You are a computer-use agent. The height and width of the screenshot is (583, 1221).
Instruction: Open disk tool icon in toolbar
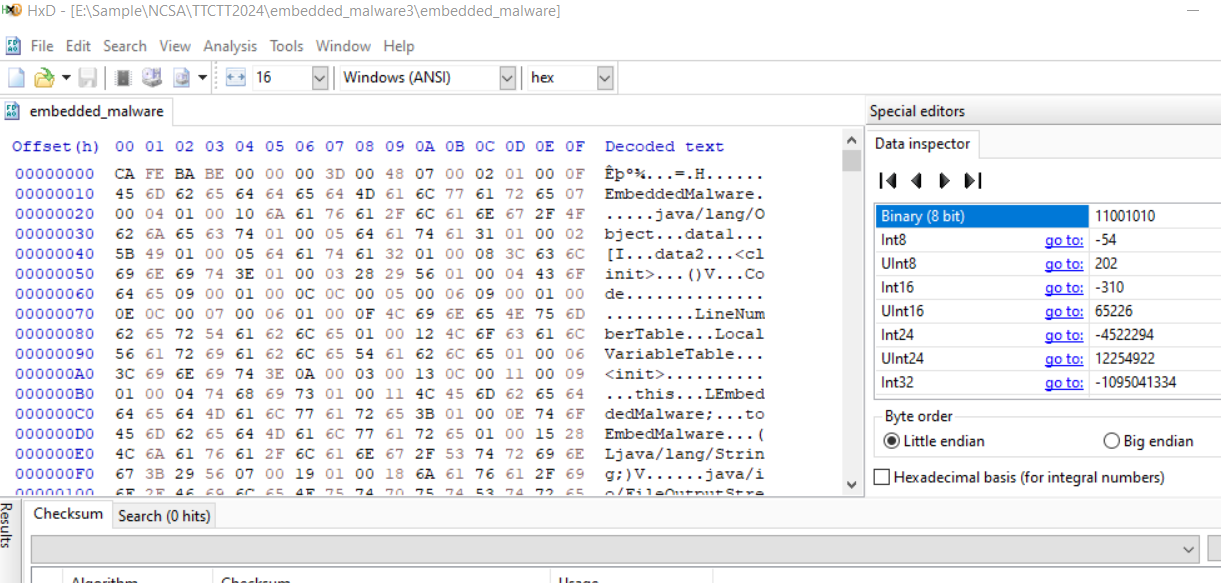(x=152, y=77)
